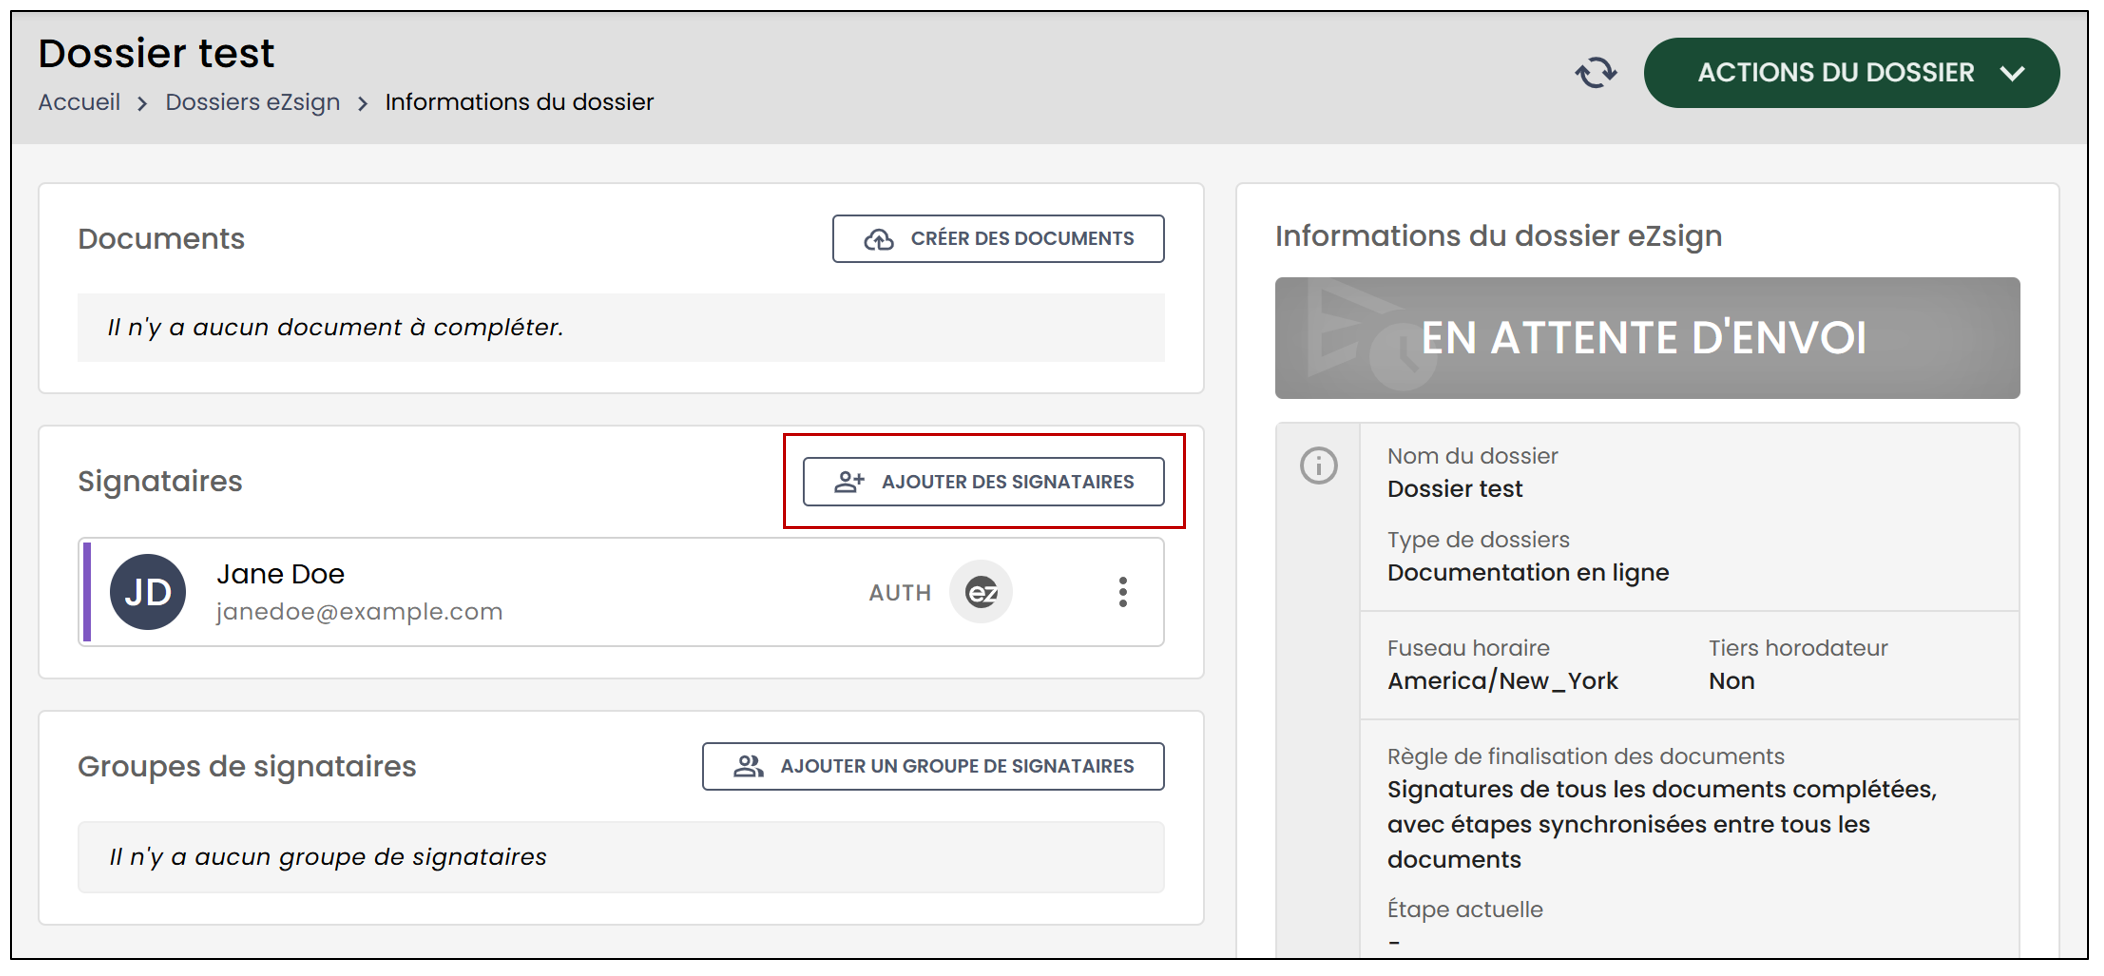Click the info circle icon beside Nom du dossier

[1318, 465]
